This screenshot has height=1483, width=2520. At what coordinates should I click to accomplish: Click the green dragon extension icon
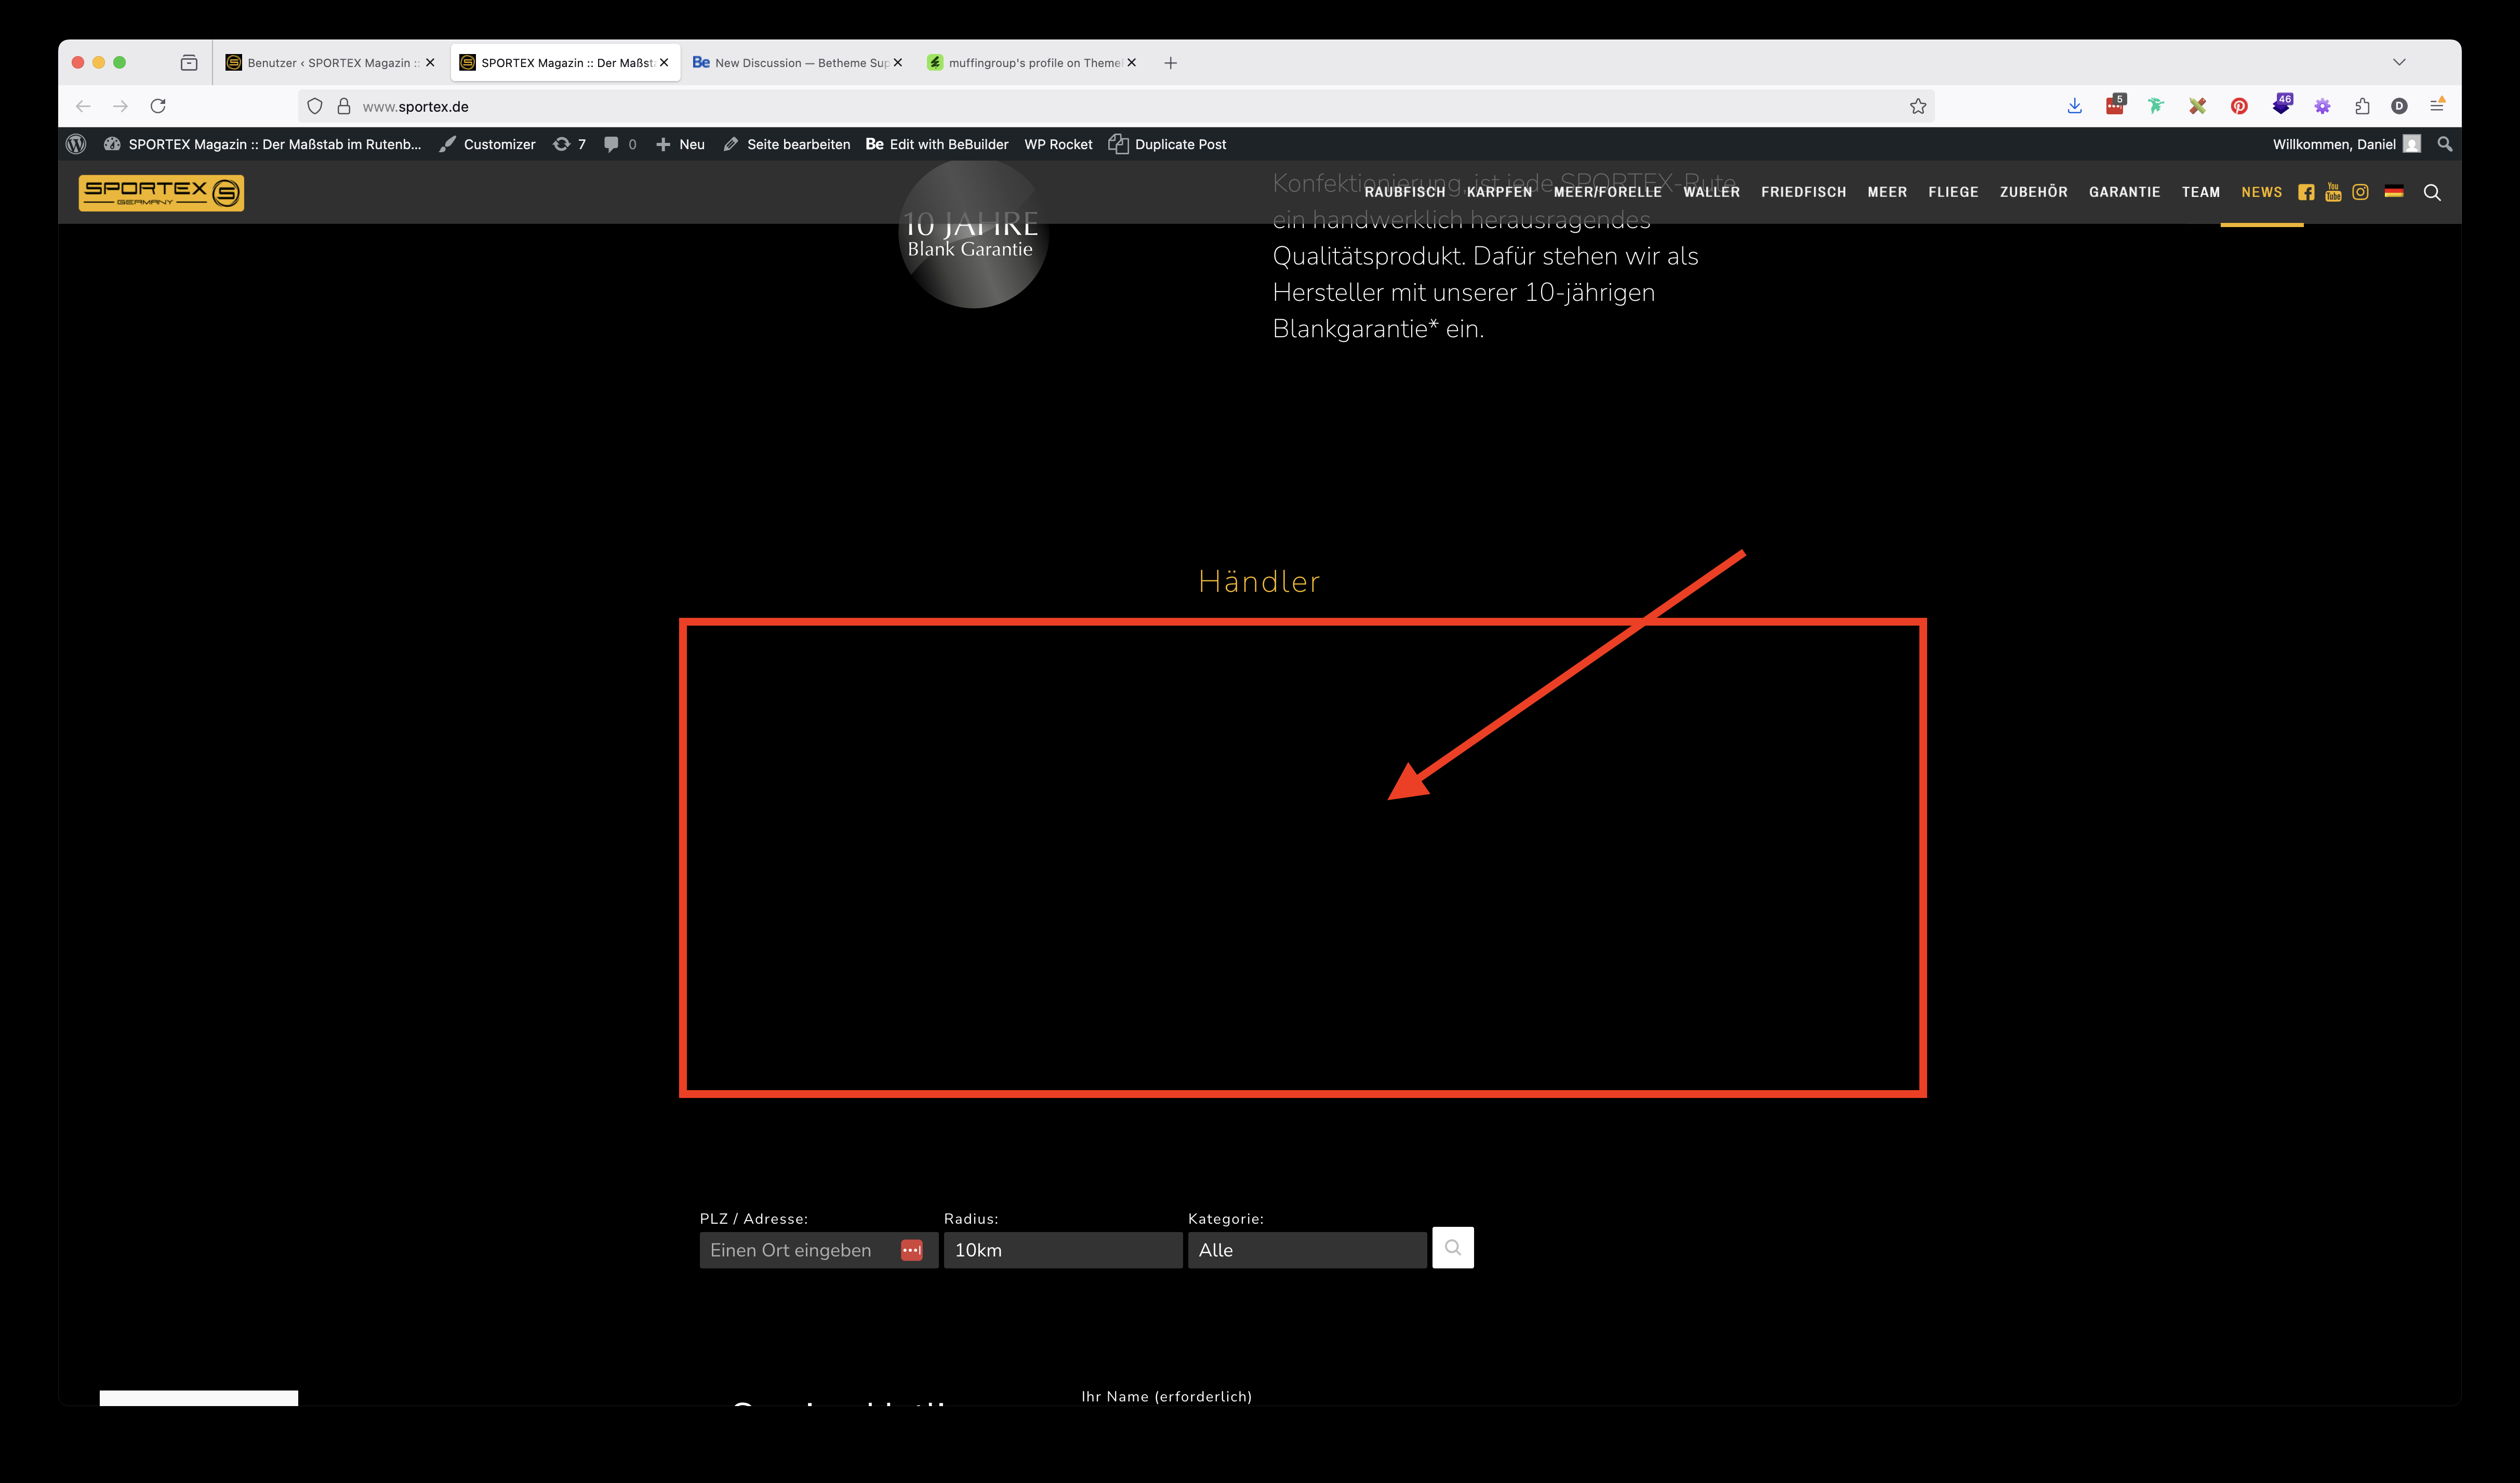2156,106
